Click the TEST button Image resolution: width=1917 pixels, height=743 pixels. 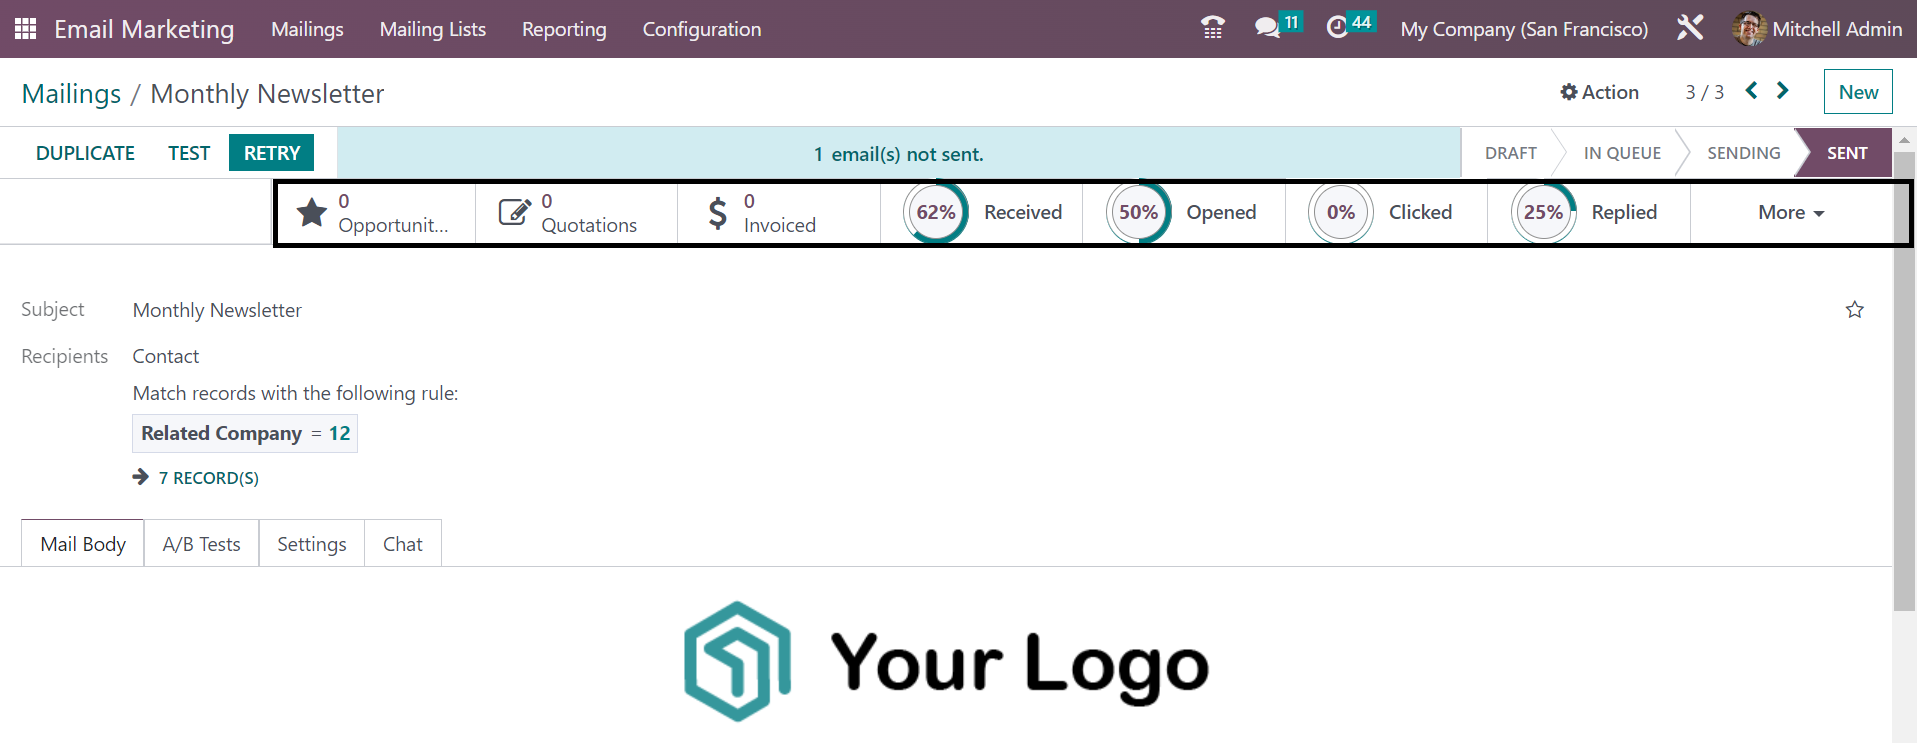point(189,153)
